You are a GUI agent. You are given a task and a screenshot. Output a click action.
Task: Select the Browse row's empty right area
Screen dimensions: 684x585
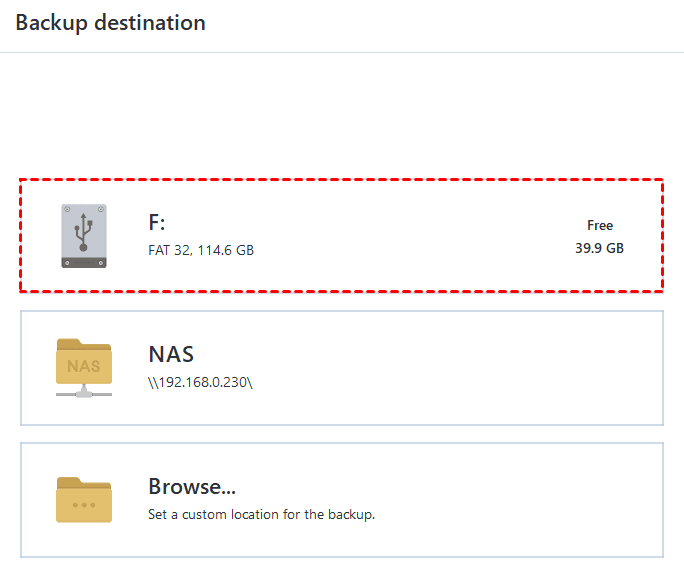pos(520,500)
